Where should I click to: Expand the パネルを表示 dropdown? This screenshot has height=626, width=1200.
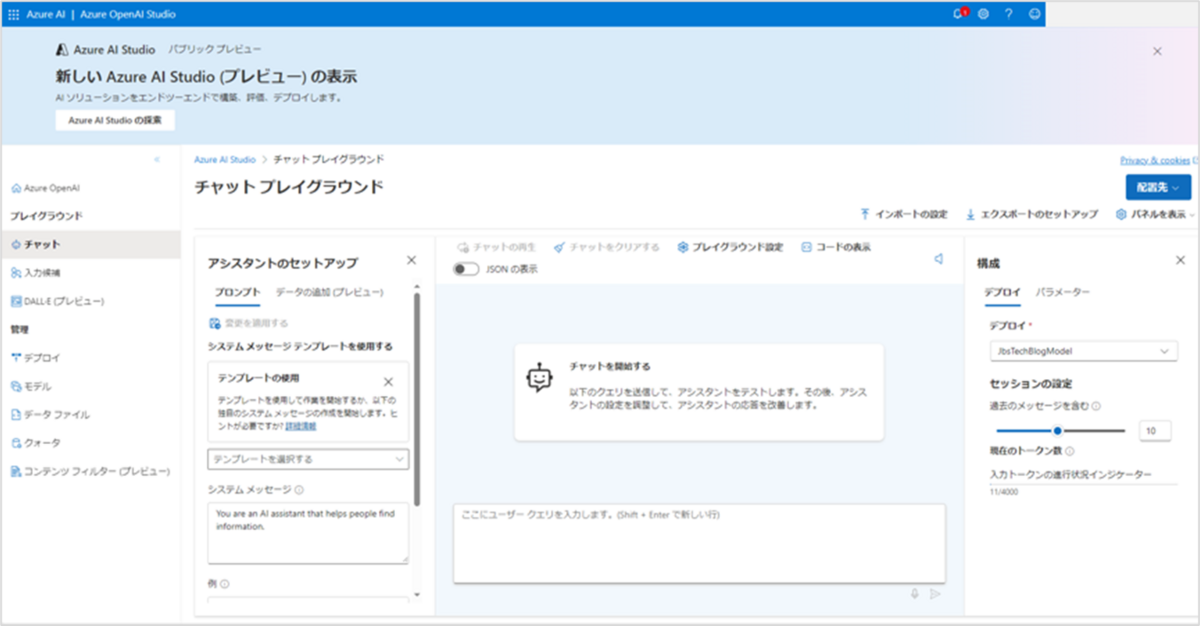[1155, 215]
